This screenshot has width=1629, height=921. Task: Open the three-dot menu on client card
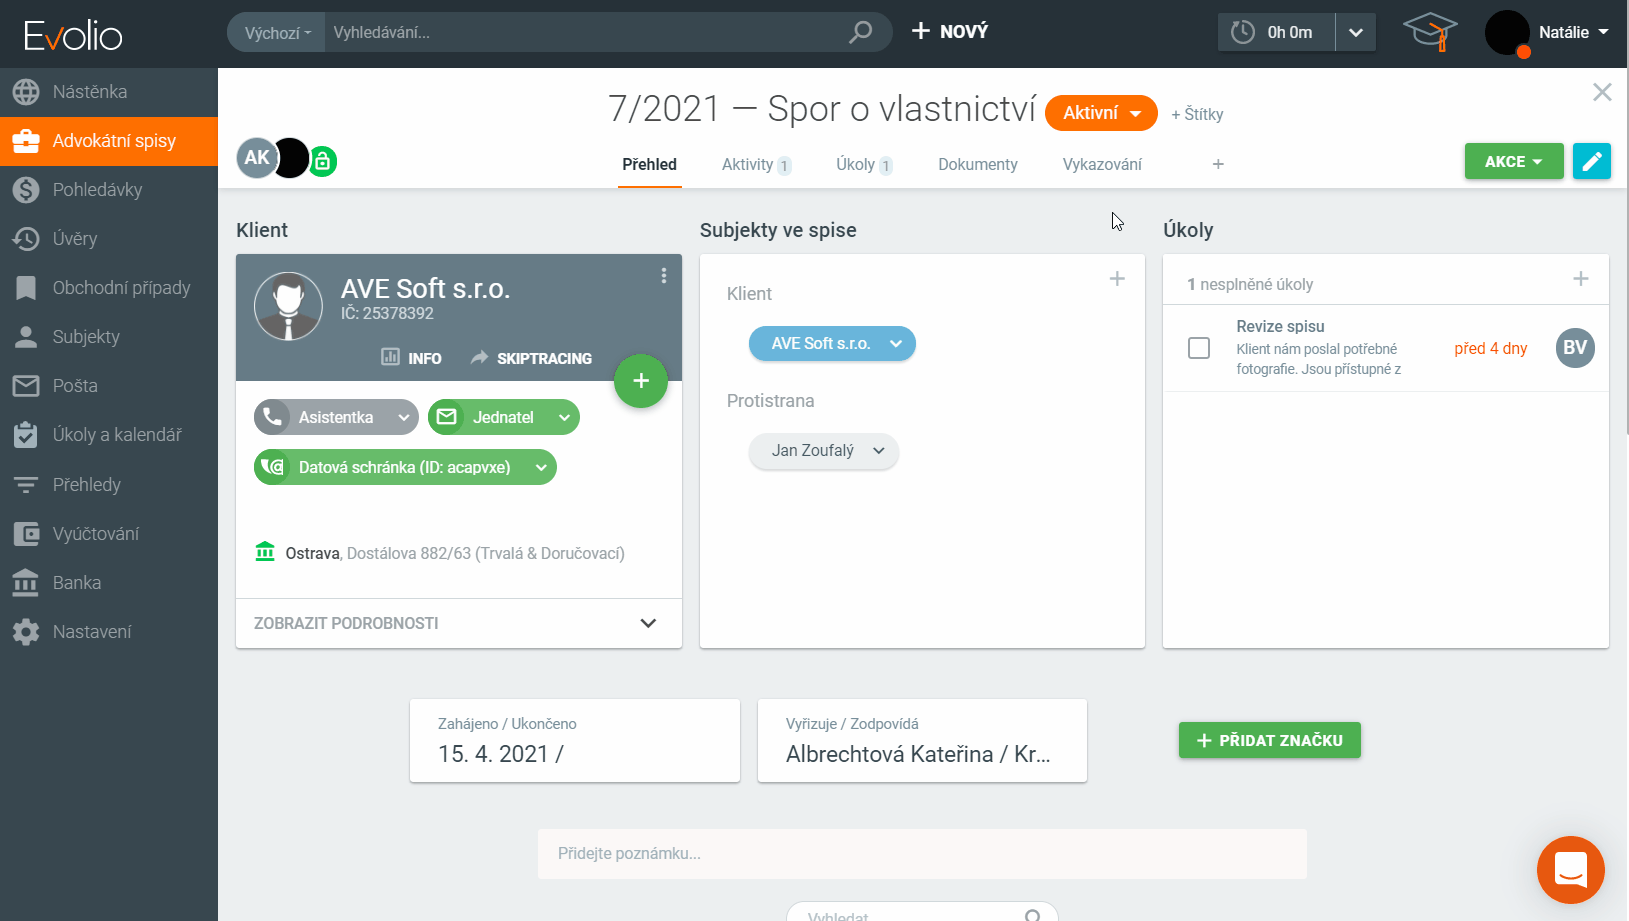pyautogui.click(x=664, y=276)
